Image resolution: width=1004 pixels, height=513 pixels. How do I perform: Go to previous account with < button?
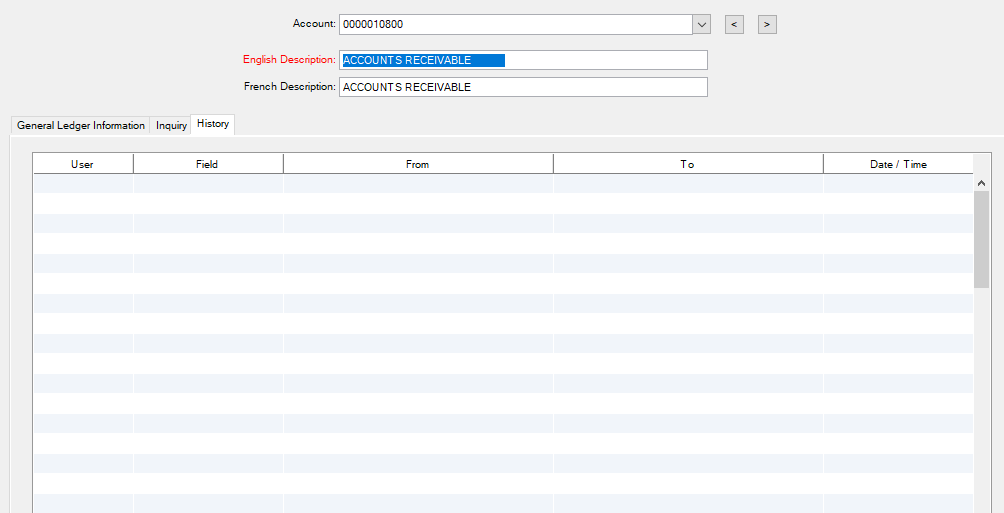coord(734,24)
